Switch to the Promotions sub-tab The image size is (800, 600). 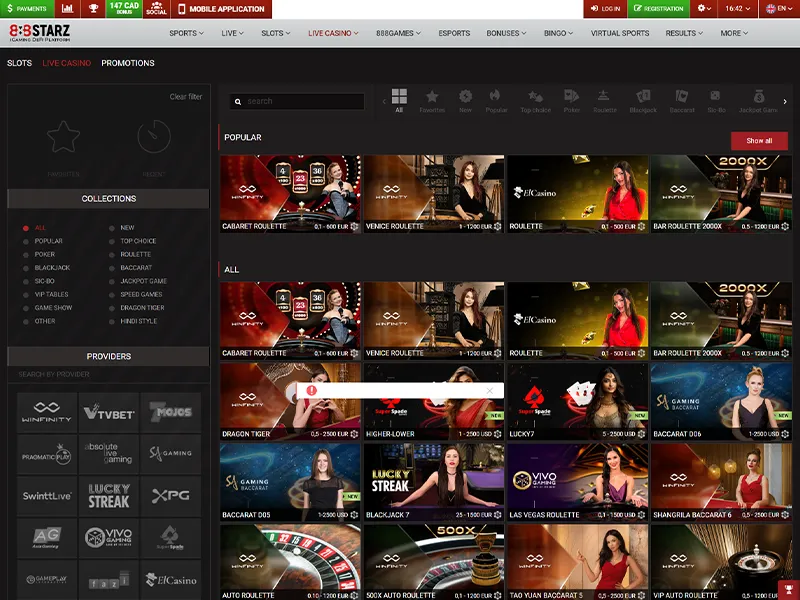pos(128,63)
